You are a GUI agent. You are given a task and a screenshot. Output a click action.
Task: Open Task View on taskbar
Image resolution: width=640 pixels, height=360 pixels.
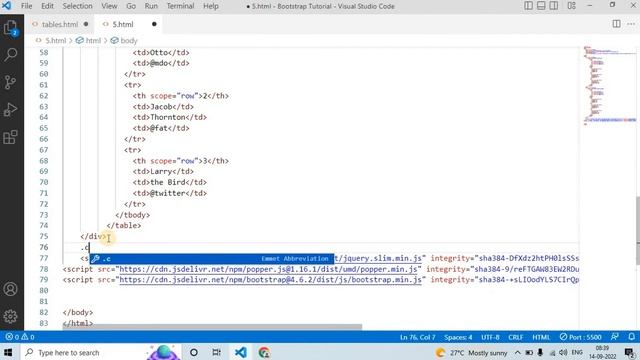click(217, 352)
